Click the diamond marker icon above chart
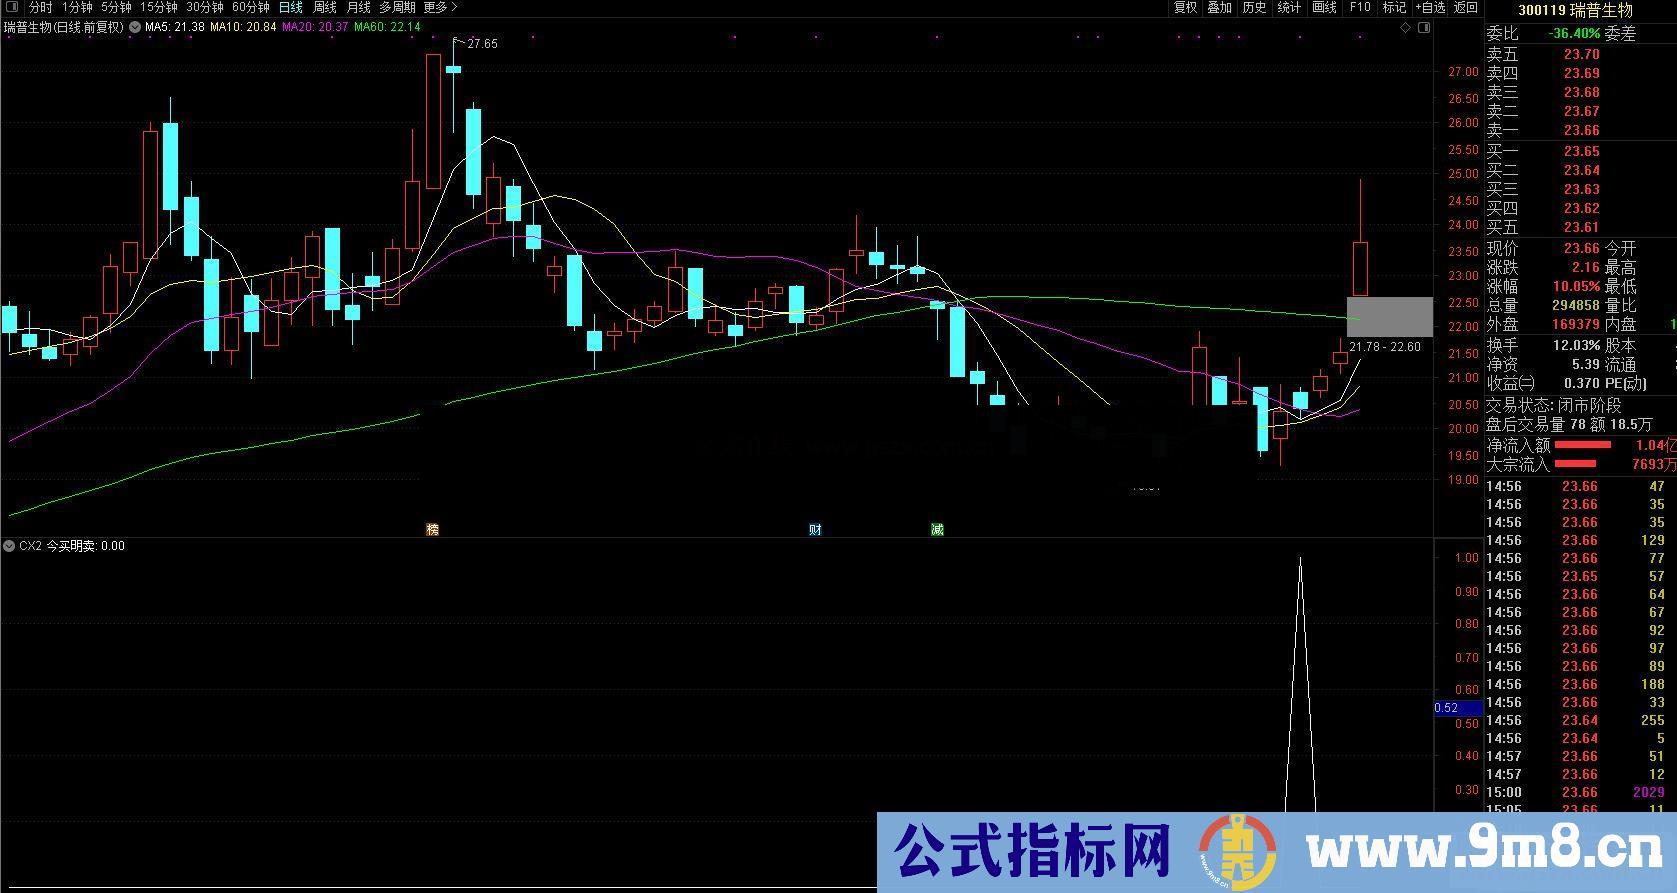The height and width of the screenshot is (893, 1677). click(1405, 28)
